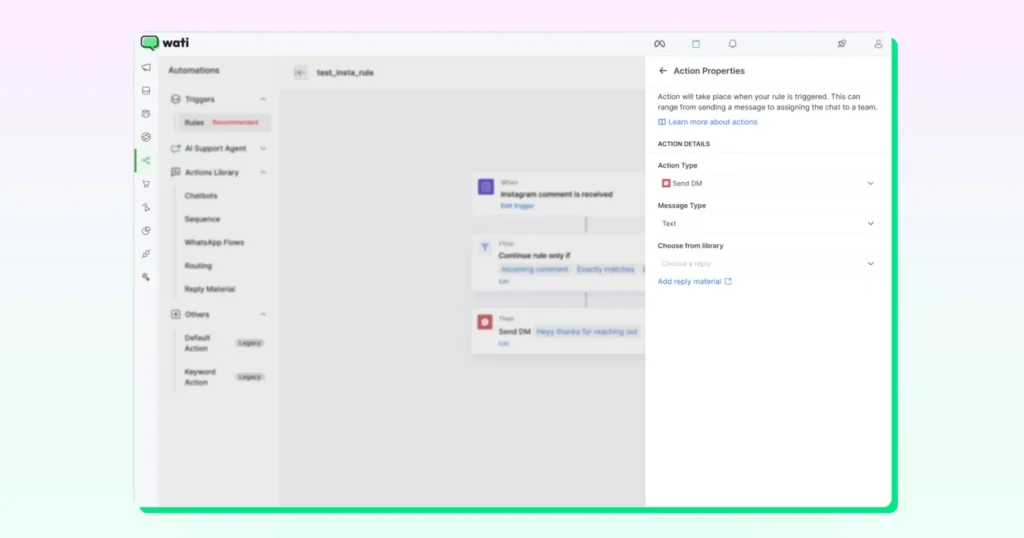The width and height of the screenshot is (1024, 538).
Task: Click the back arrow beside Action Properties
Action: click(x=663, y=71)
